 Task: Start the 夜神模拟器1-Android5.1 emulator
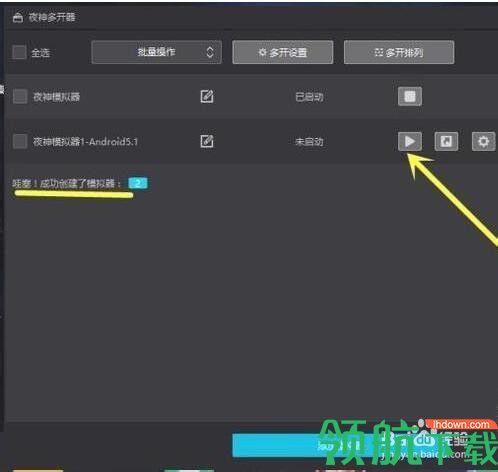point(410,141)
